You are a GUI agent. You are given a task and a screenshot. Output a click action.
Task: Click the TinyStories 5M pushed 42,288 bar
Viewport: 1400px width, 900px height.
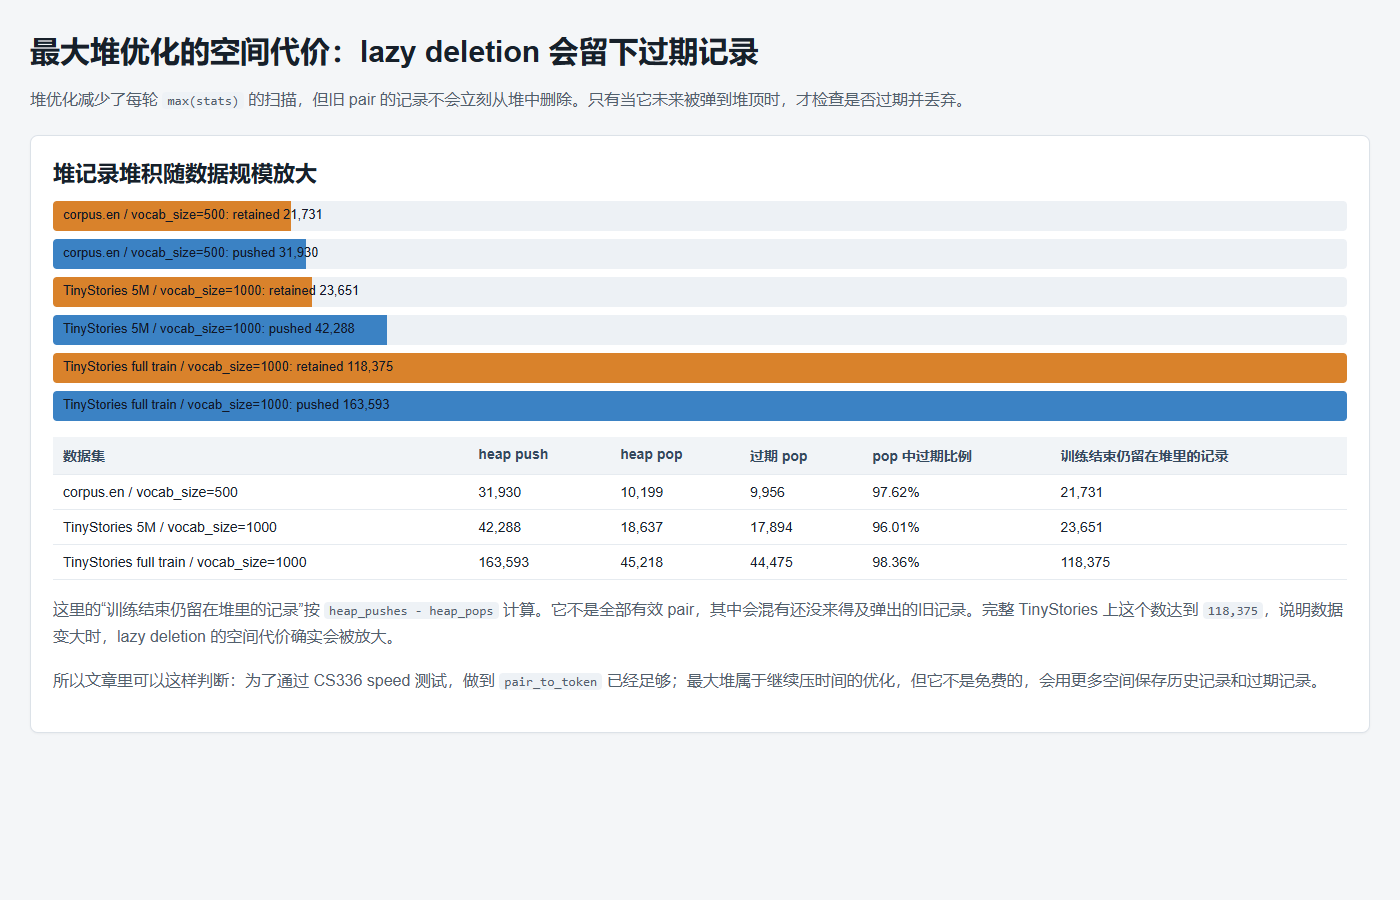[x=220, y=329]
